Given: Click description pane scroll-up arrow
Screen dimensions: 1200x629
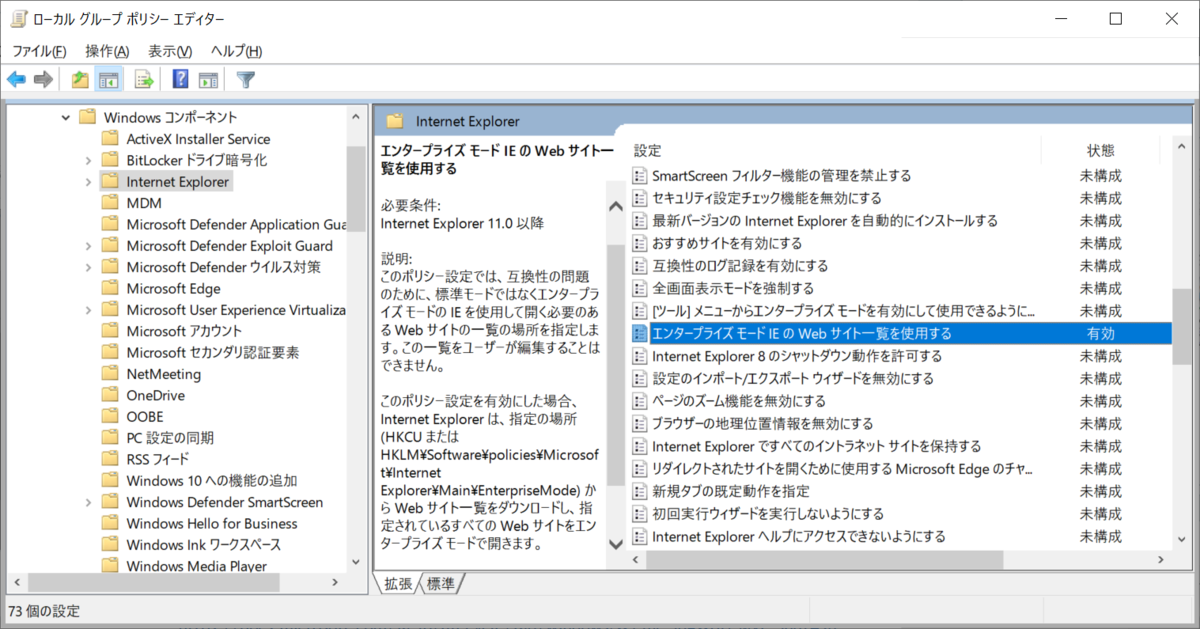Looking at the screenshot, I should (x=616, y=206).
